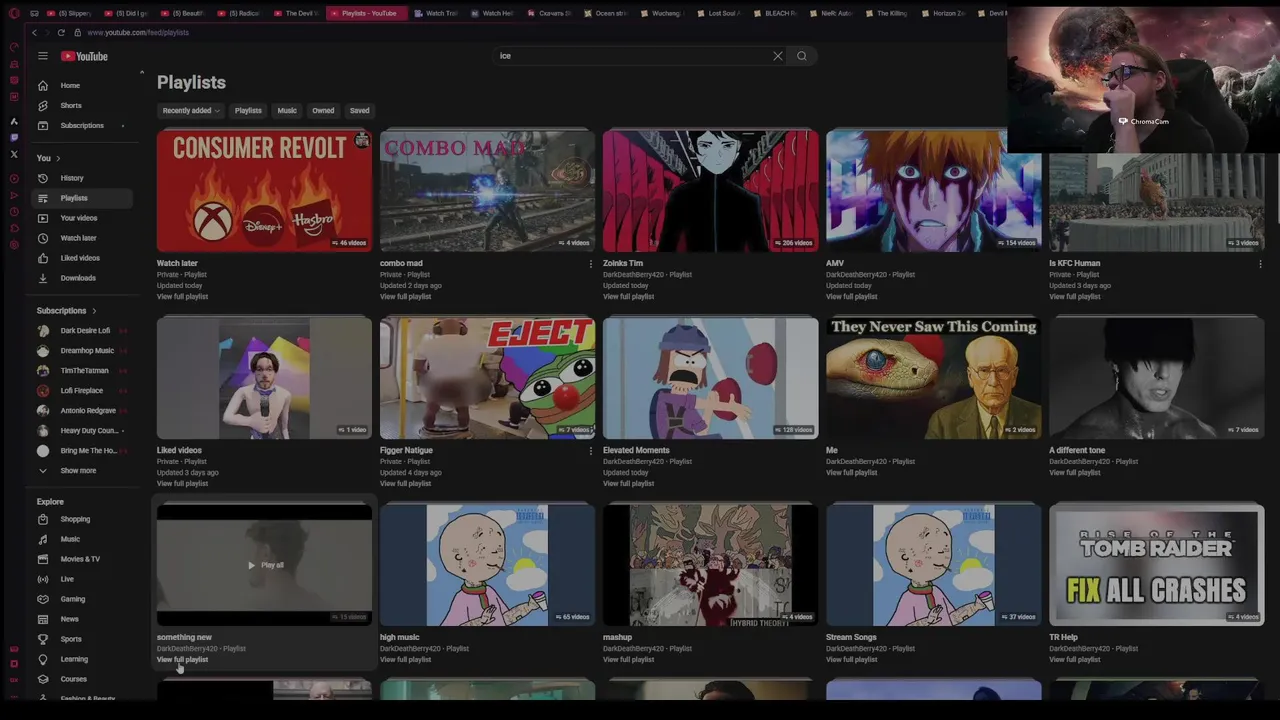Expand the Subscriptions section header

tap(68, 311)
